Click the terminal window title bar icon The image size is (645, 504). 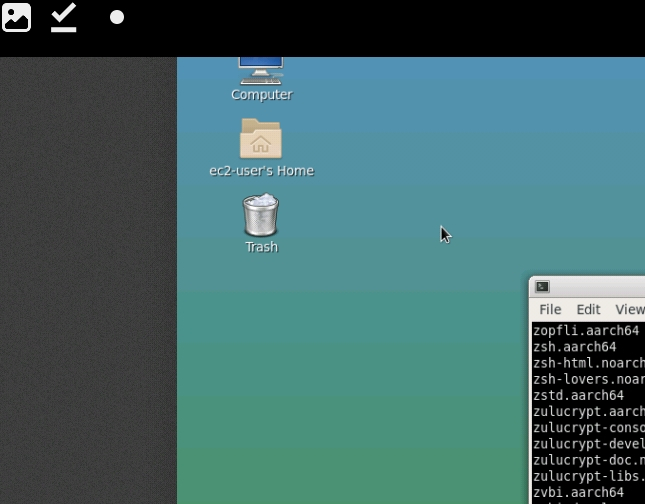[542, 287]
